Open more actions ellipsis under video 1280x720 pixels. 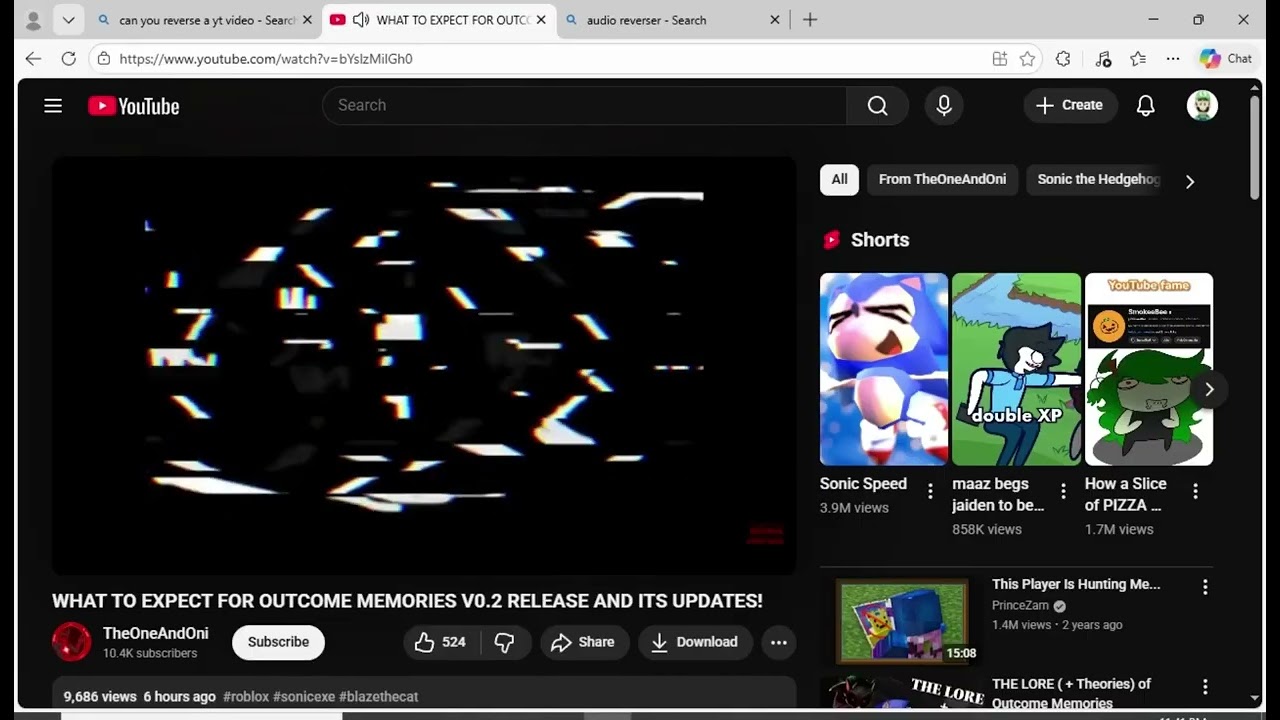coord(779,642)
